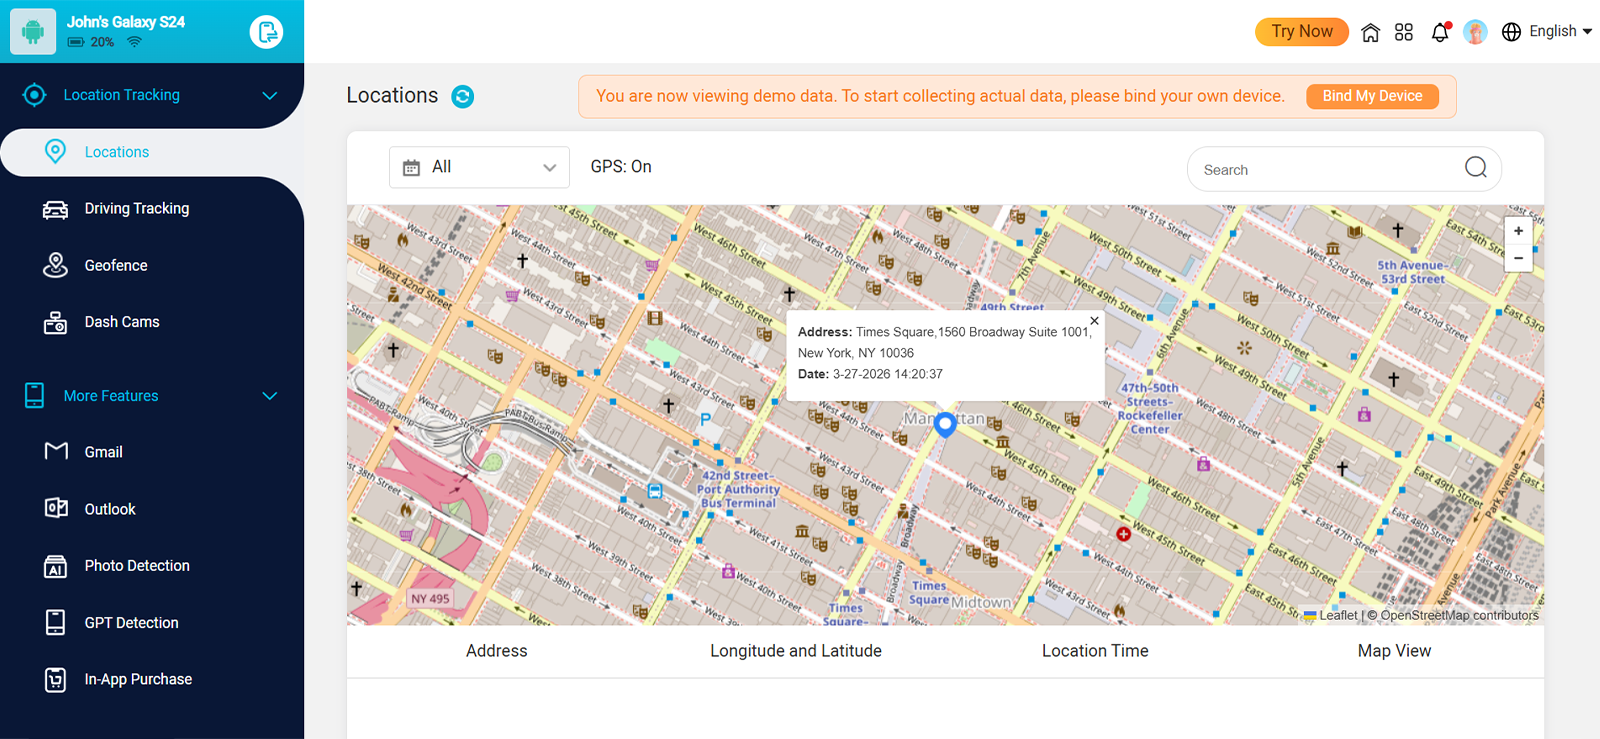1600x739 pixels.
Task: Refresh the Locations data
Action: [x=462, y=96]
